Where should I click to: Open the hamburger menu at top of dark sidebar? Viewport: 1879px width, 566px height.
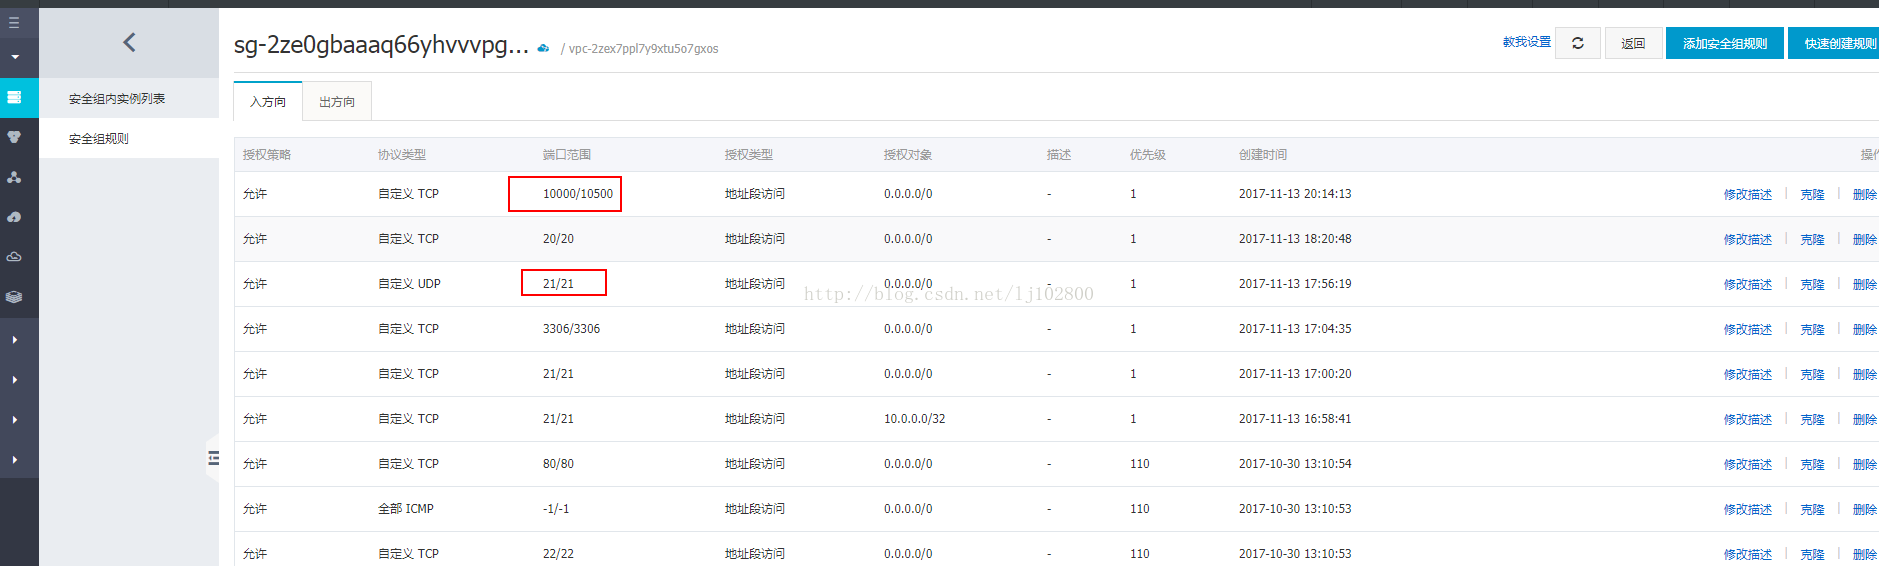tap(14, 22)
